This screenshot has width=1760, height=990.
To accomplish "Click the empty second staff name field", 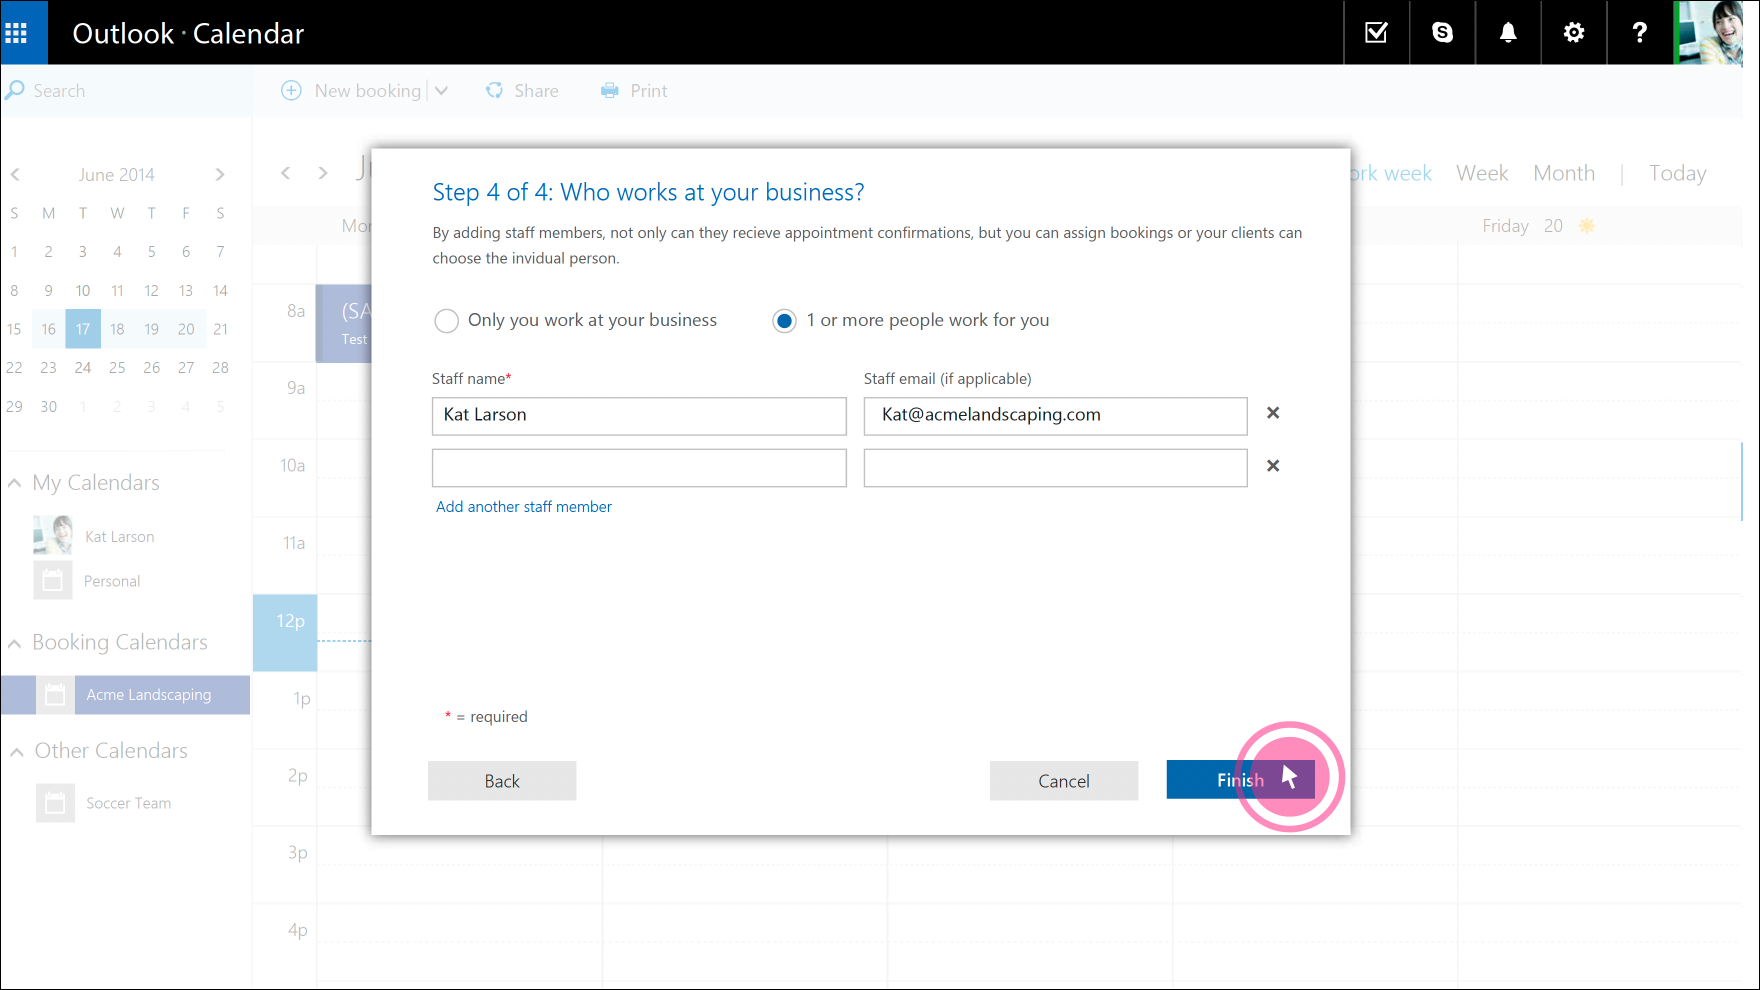I will click(639, 468).
